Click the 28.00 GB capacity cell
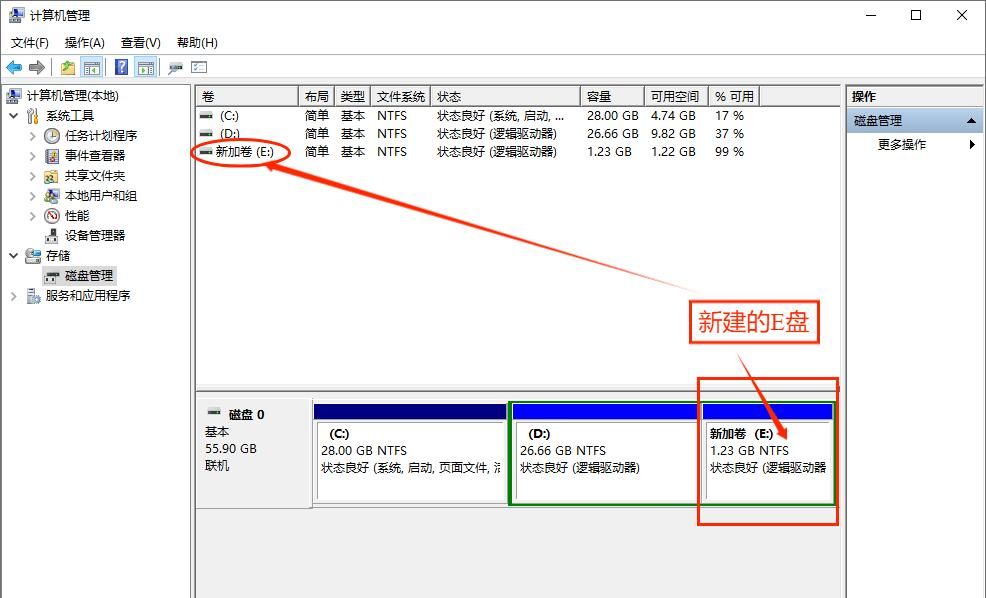The image size is (986, 598). (x=612, y=116)
